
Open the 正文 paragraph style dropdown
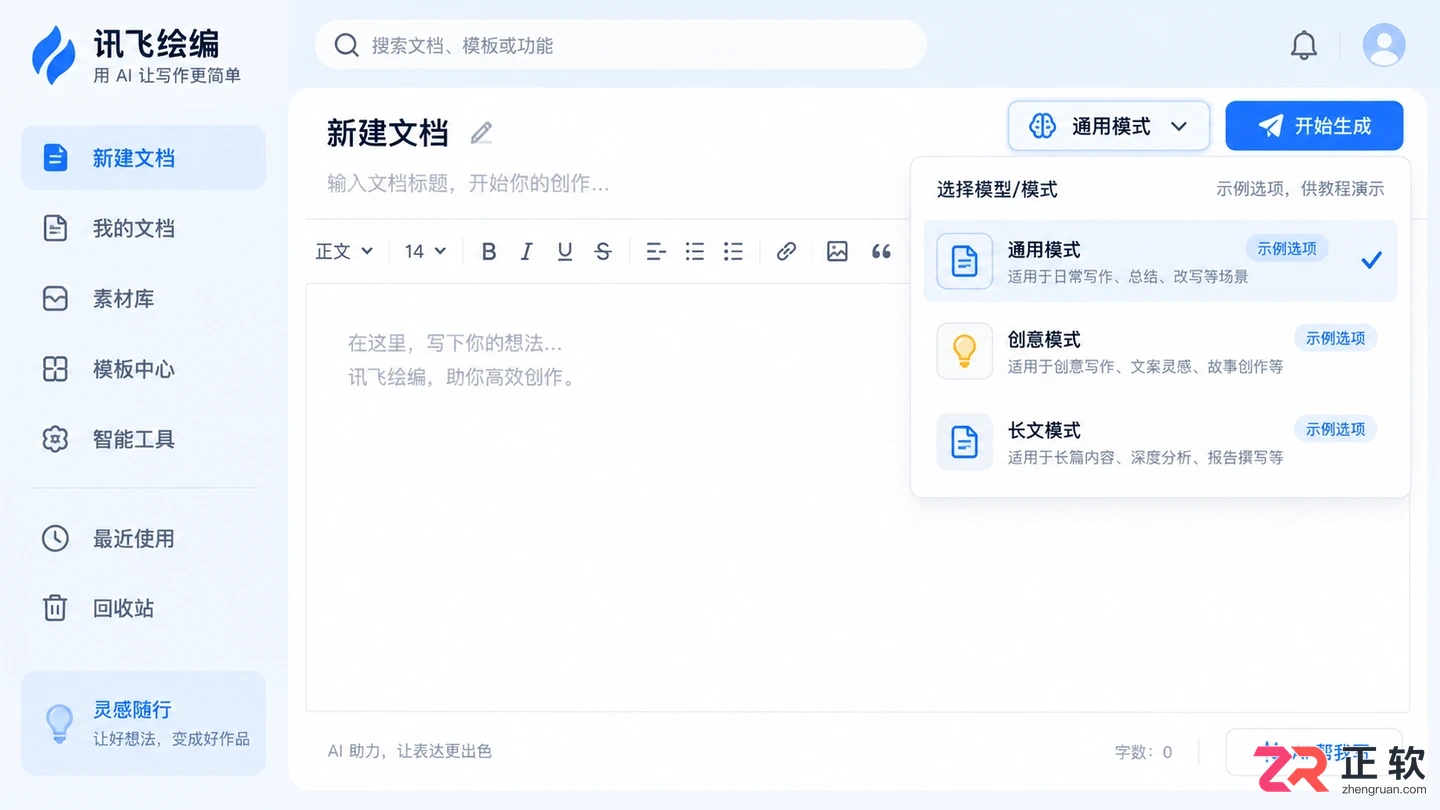(344, 252)
